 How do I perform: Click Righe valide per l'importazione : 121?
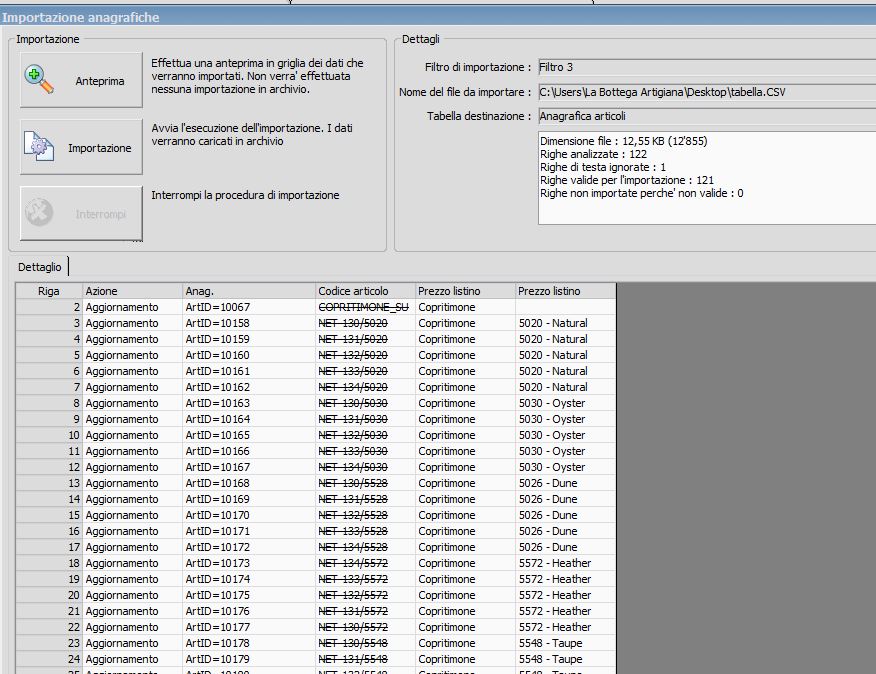627,181
